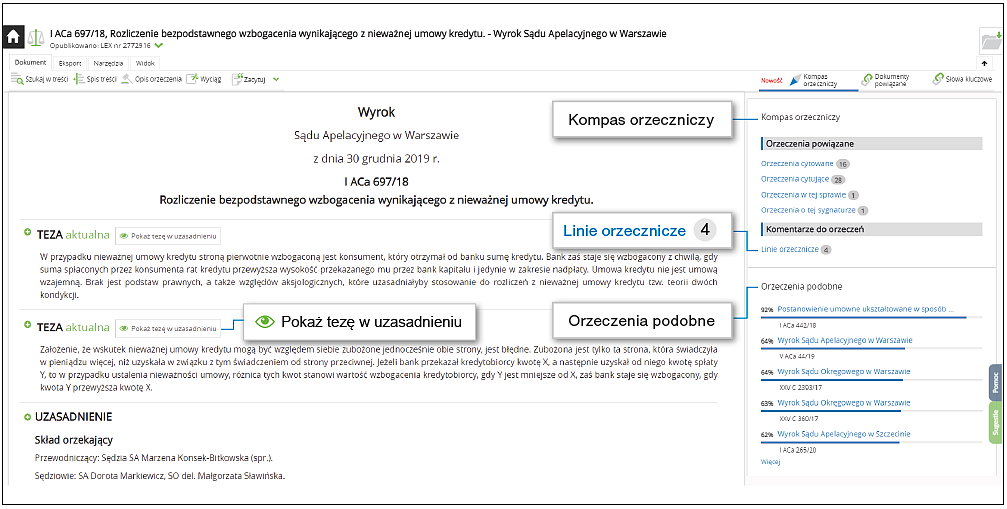This screenshot has width=1007, height=509.
Task: Click the 92% similarity bar for Postanowienie umowne
Action: [863, 316]
